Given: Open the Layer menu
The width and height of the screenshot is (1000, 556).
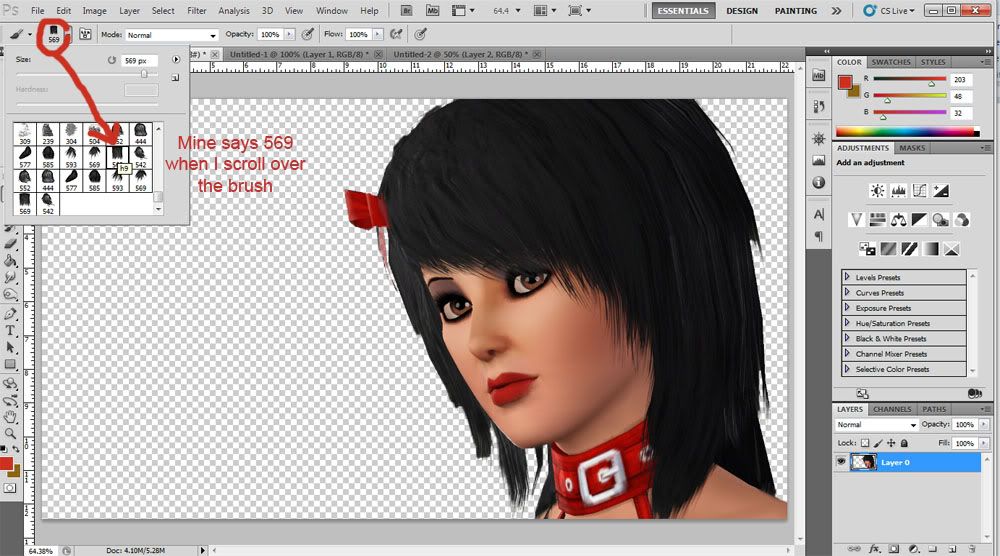Looking at the screenshot, I should pyautogui.click(x=129, y=11).
